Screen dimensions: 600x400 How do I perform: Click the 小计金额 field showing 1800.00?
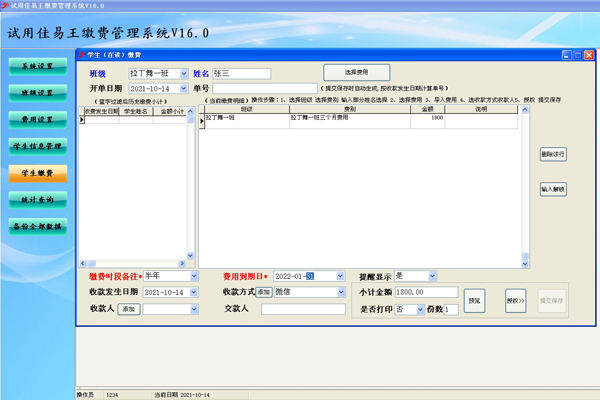click(426, 292)
